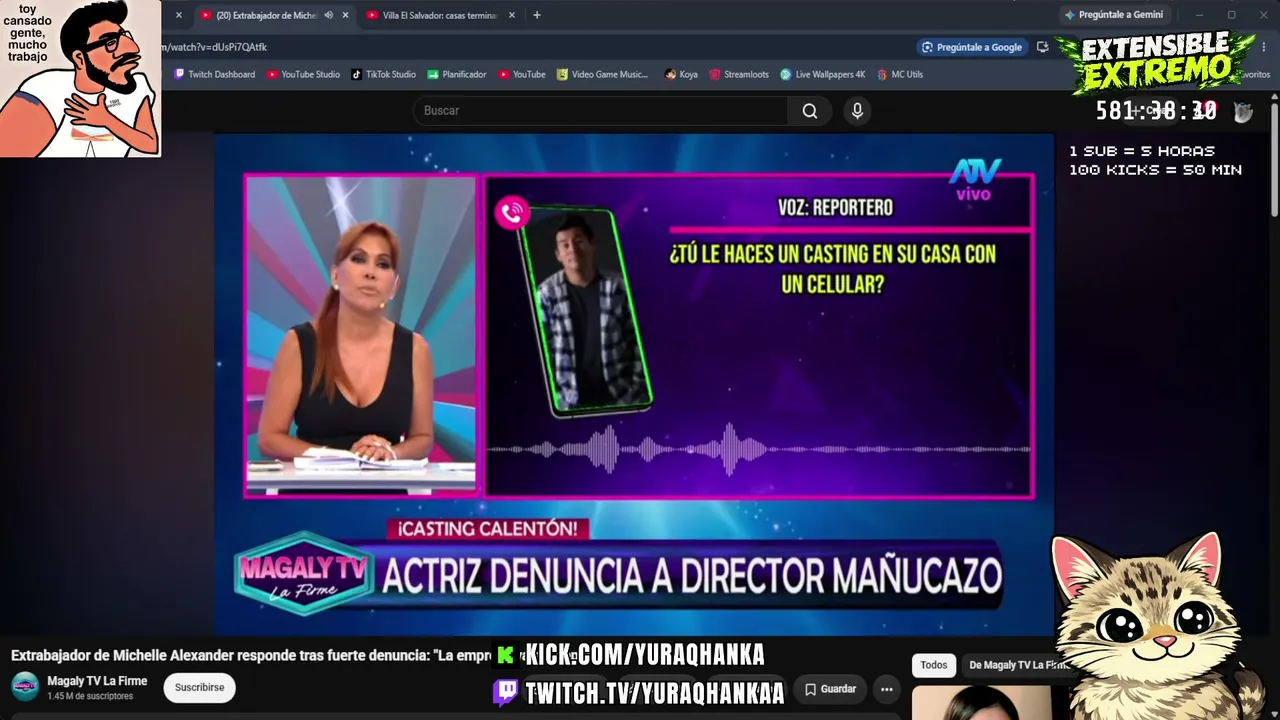This screenshot has width=1280, height=720.
Task: Click the video title starting 'Extrabajador de Michelle Alexander'
Action: [x=250, y=656]
